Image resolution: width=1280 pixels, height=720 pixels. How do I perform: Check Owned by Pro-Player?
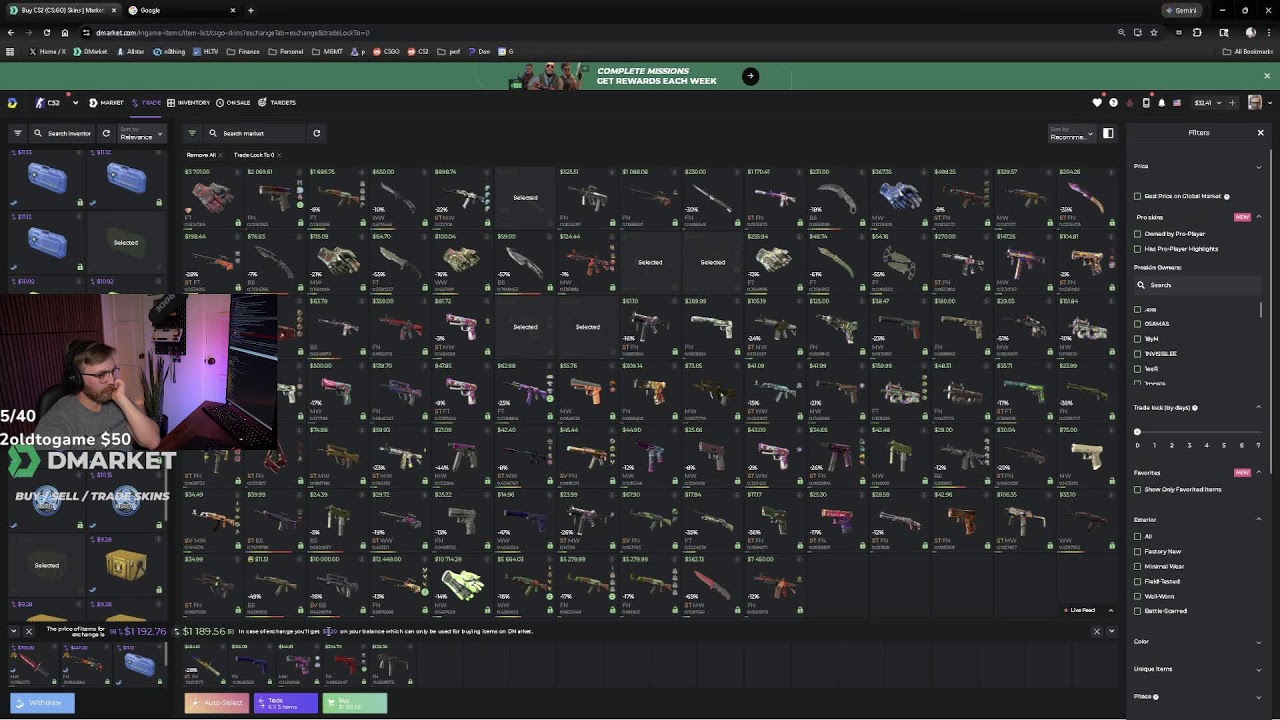point(1137,234)
